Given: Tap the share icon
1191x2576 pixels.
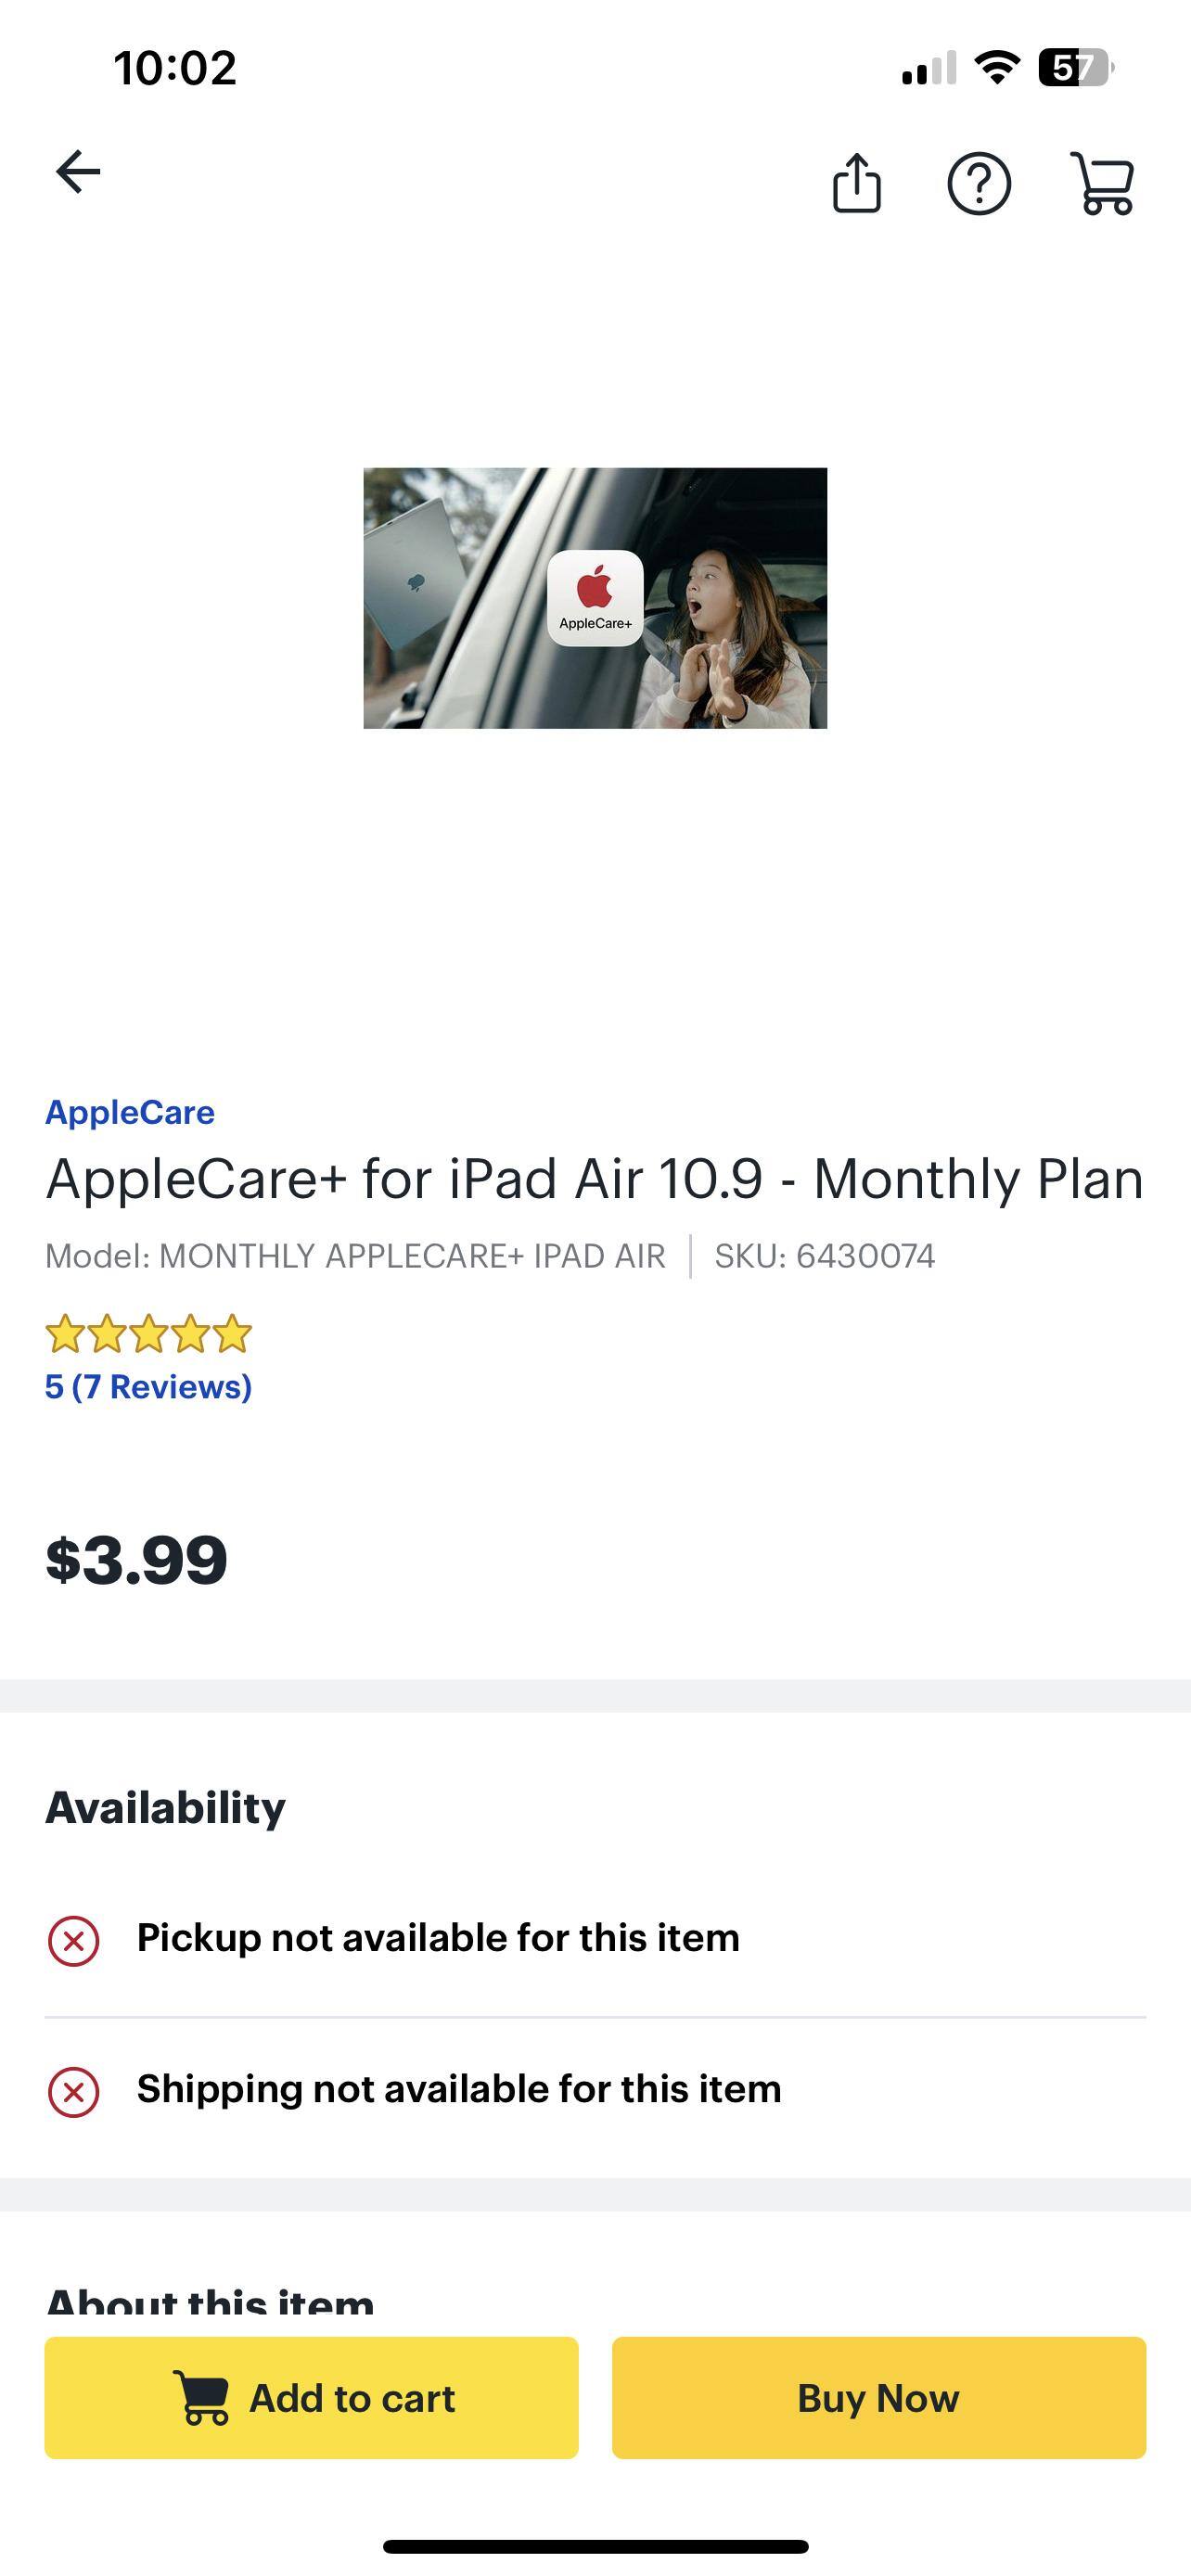Looking at the screenshot, I should [x=857, y=184].
